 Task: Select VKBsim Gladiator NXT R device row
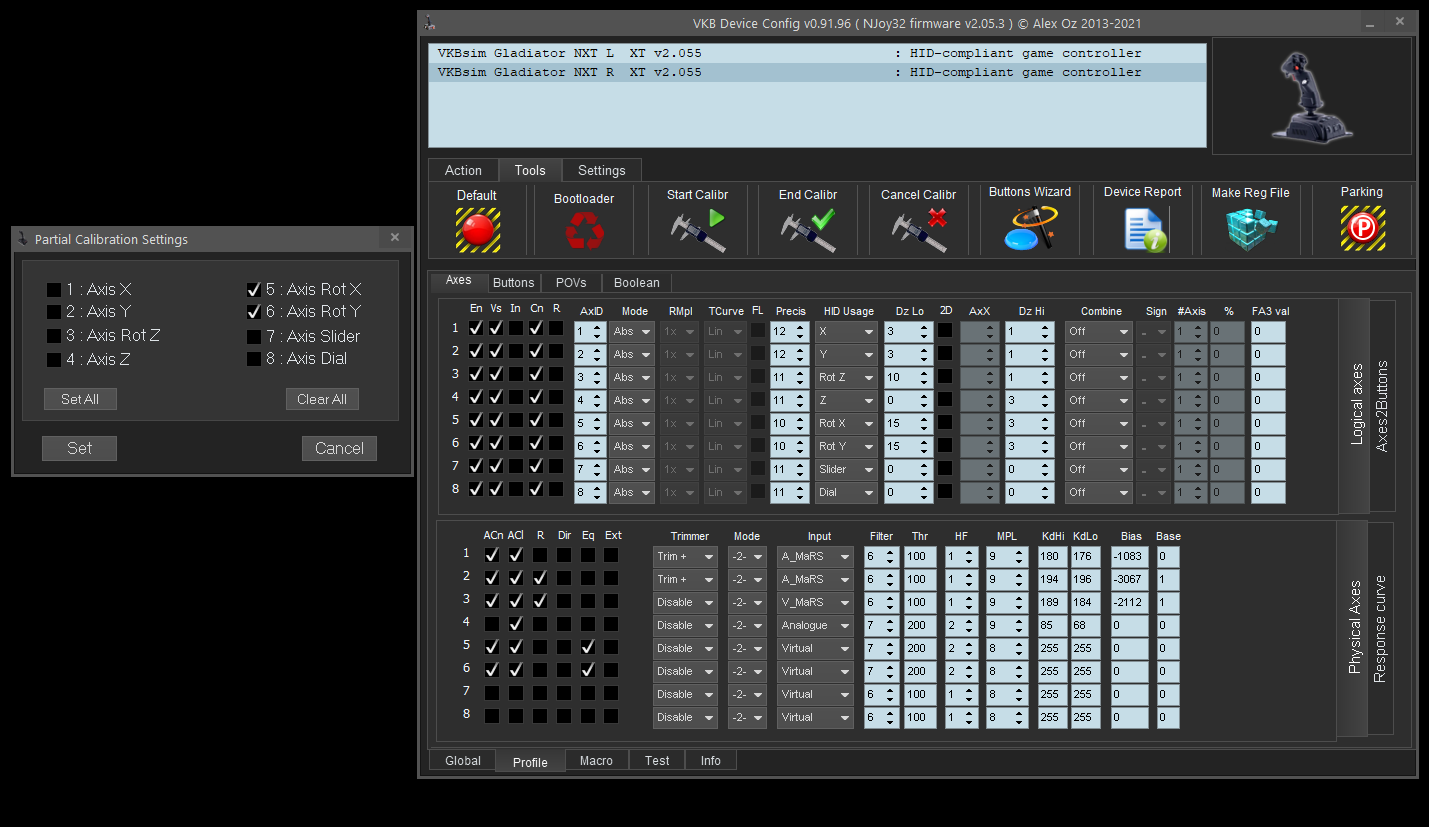(x=817, y=72)
